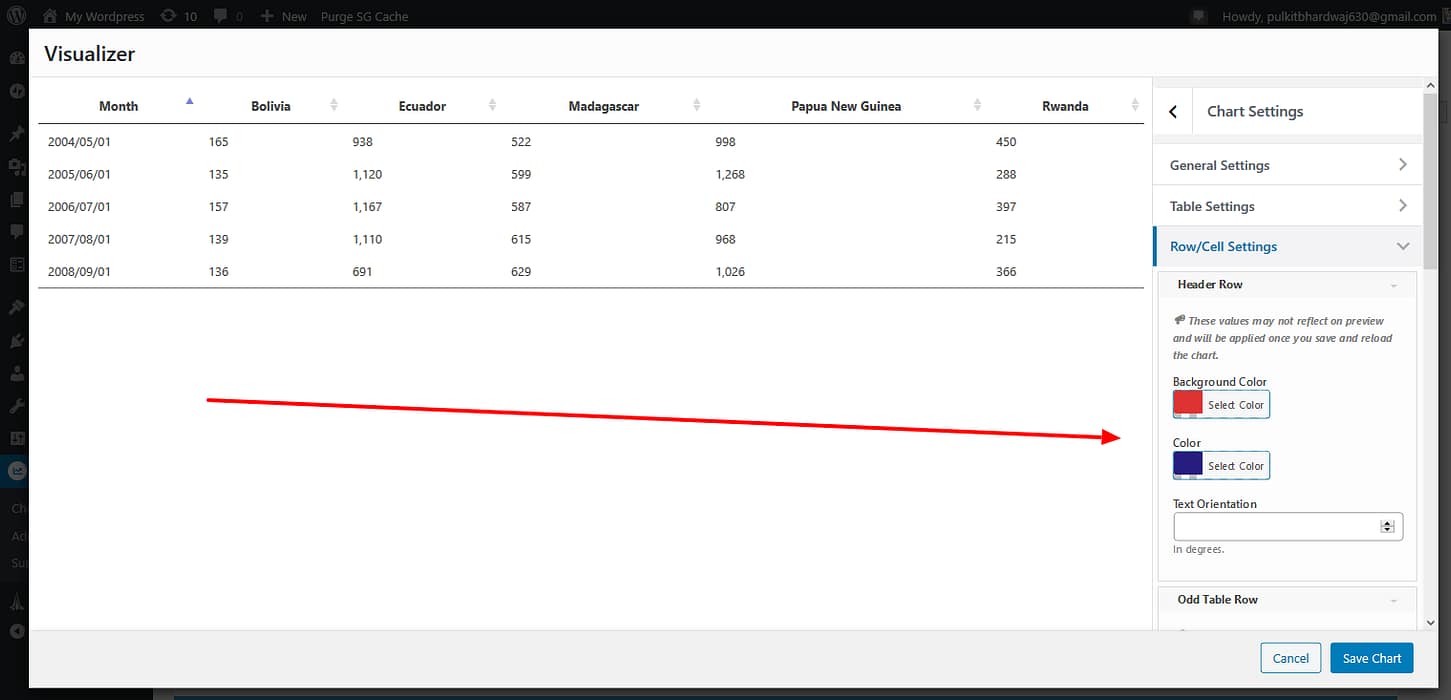This screenshot has width=1451, height=700.
Task: Click the home icon beside My Wordpress
Action: tap(50, 16)
